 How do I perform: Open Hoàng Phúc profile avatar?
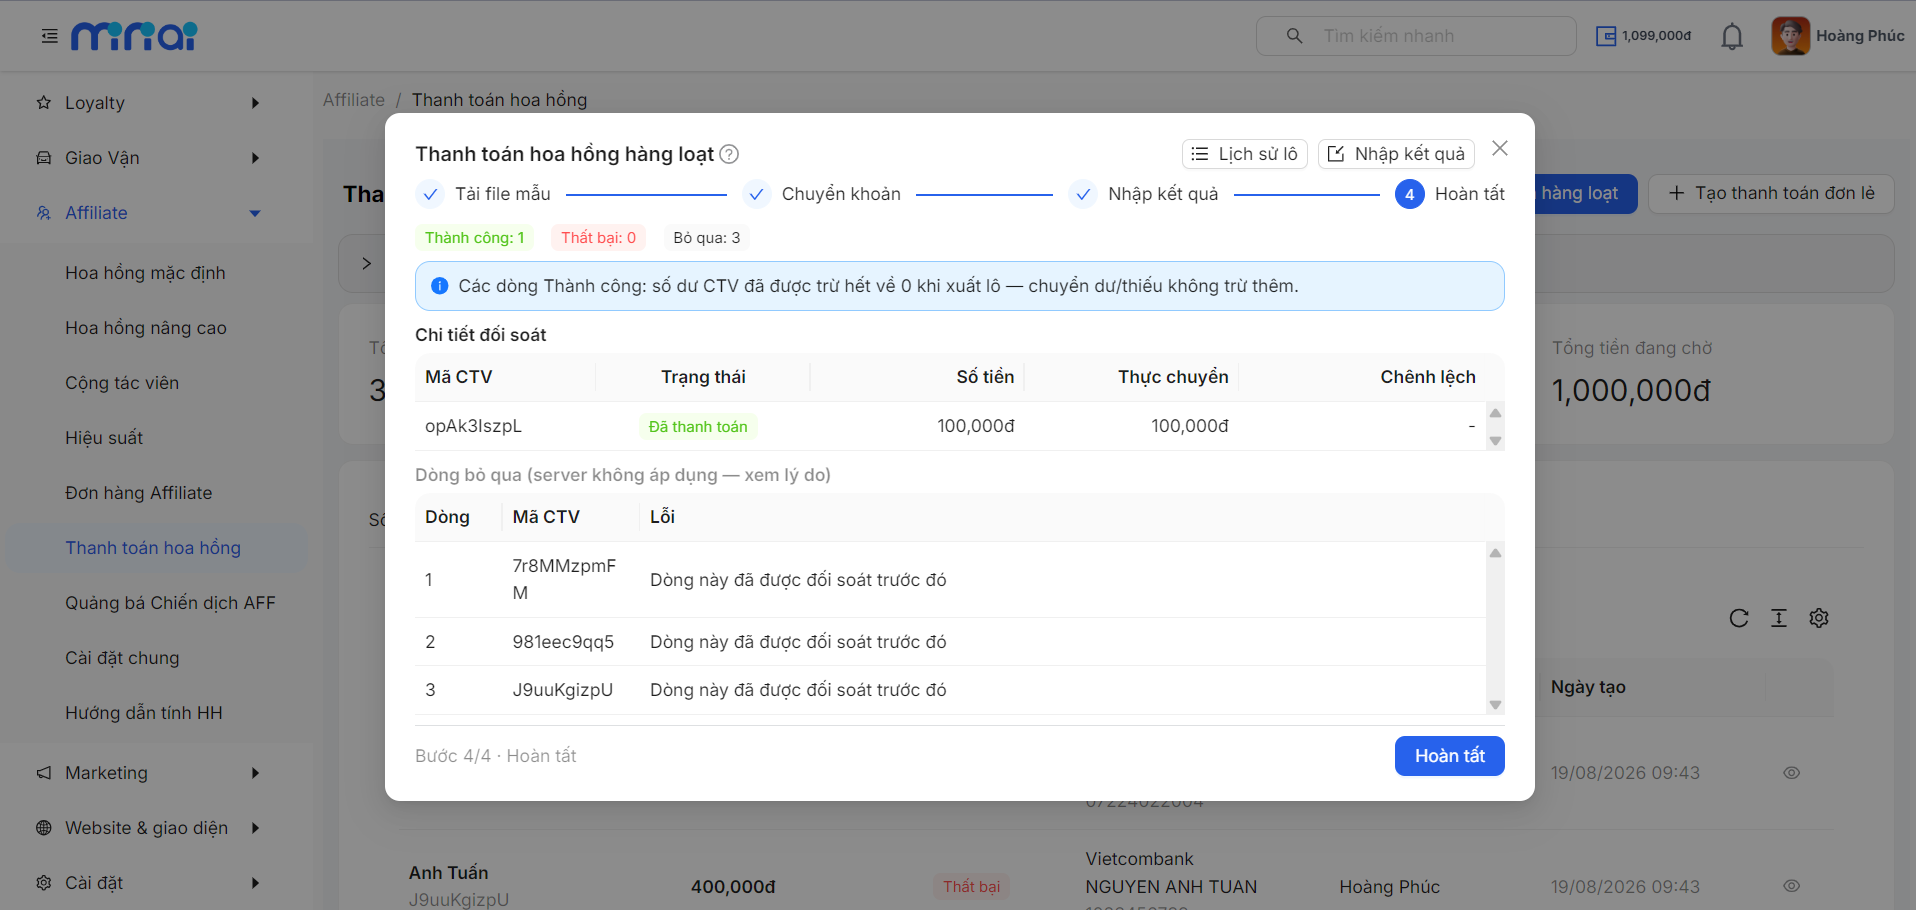[1790, 36]
